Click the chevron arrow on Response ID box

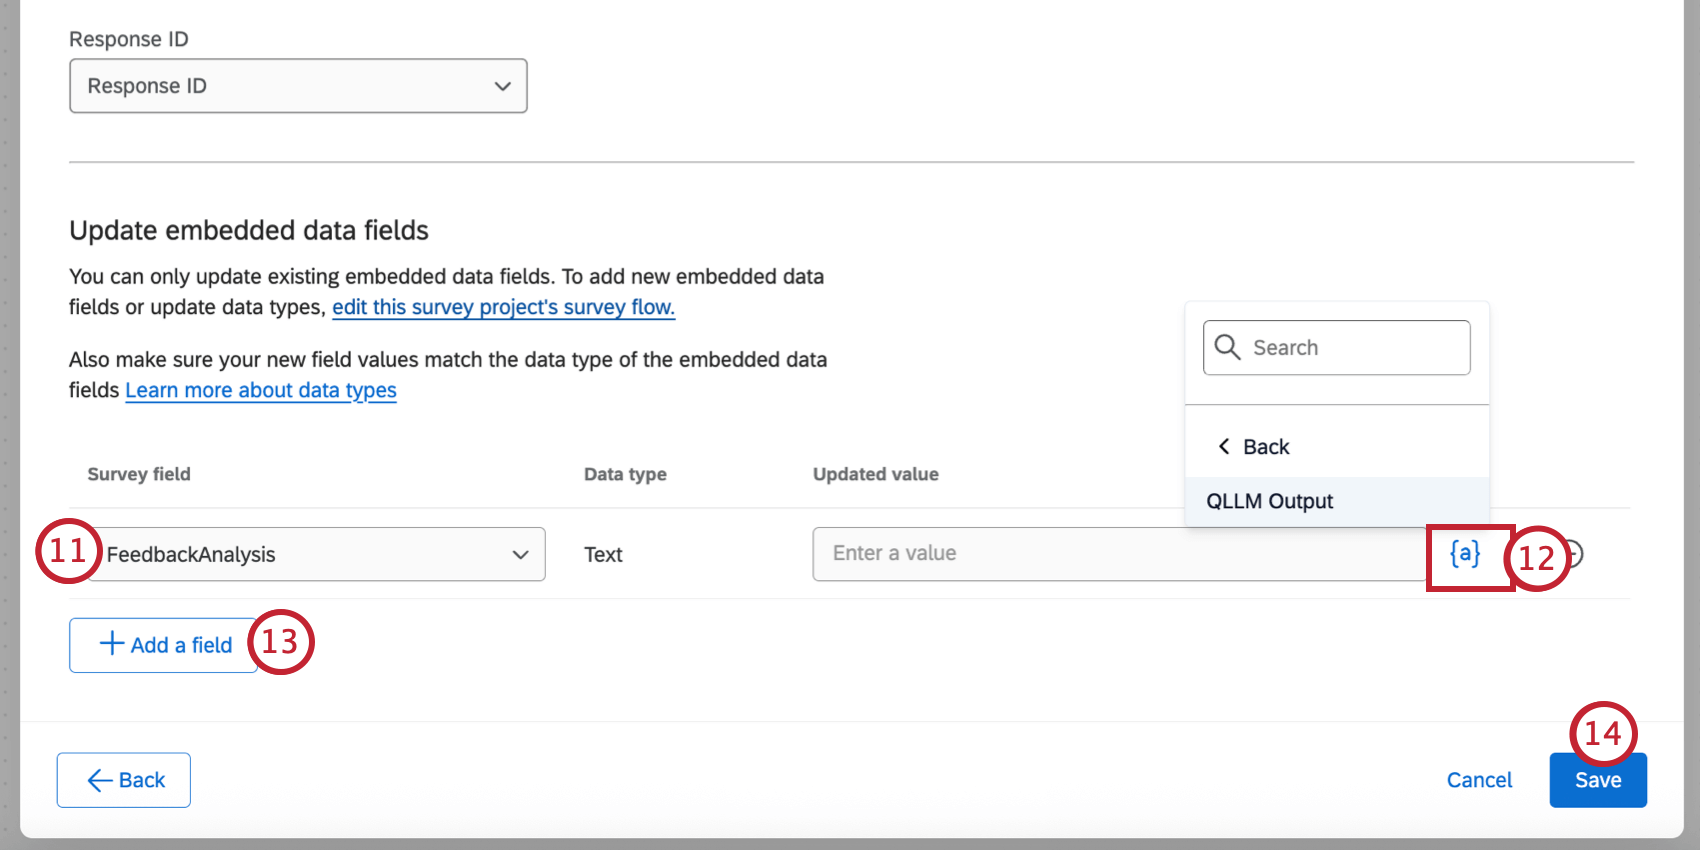(502, 86)
